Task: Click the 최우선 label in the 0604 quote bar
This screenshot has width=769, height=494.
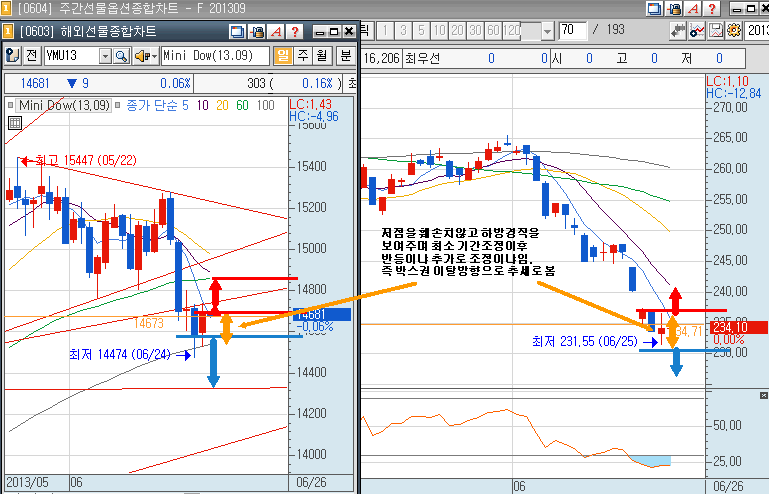Action: (422, 59)
